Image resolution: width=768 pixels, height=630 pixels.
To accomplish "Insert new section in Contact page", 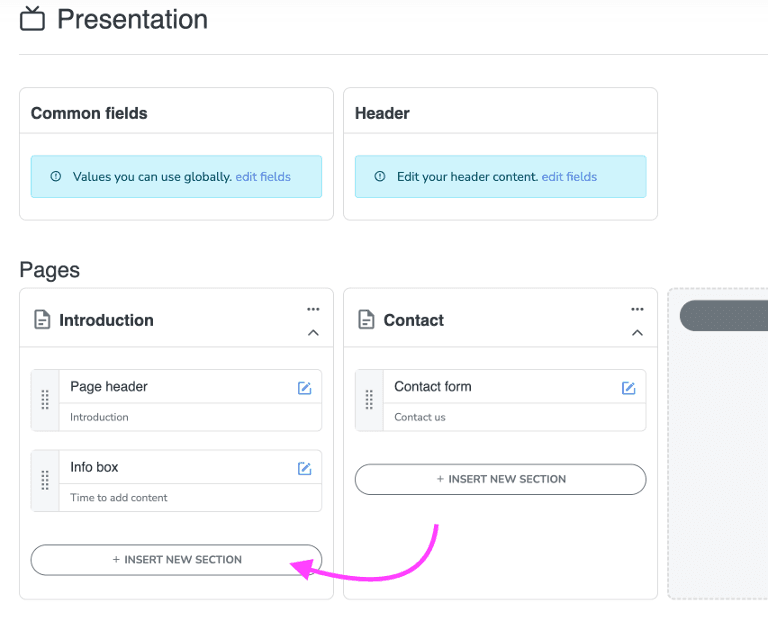I will [500, 479].
